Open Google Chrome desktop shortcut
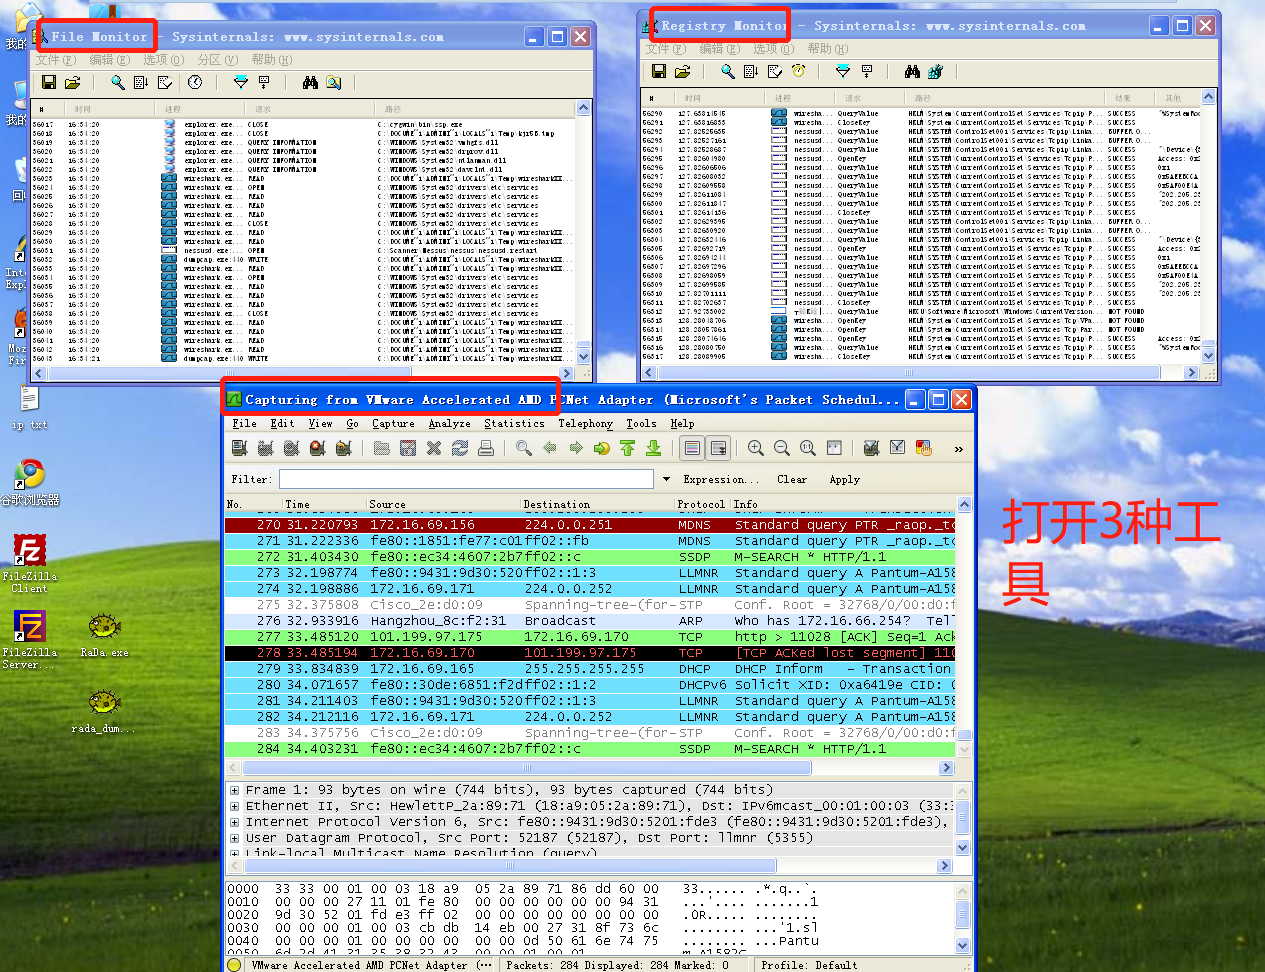Image resolution: width=1265 pixels, height=972 pixels. point(30,482)
